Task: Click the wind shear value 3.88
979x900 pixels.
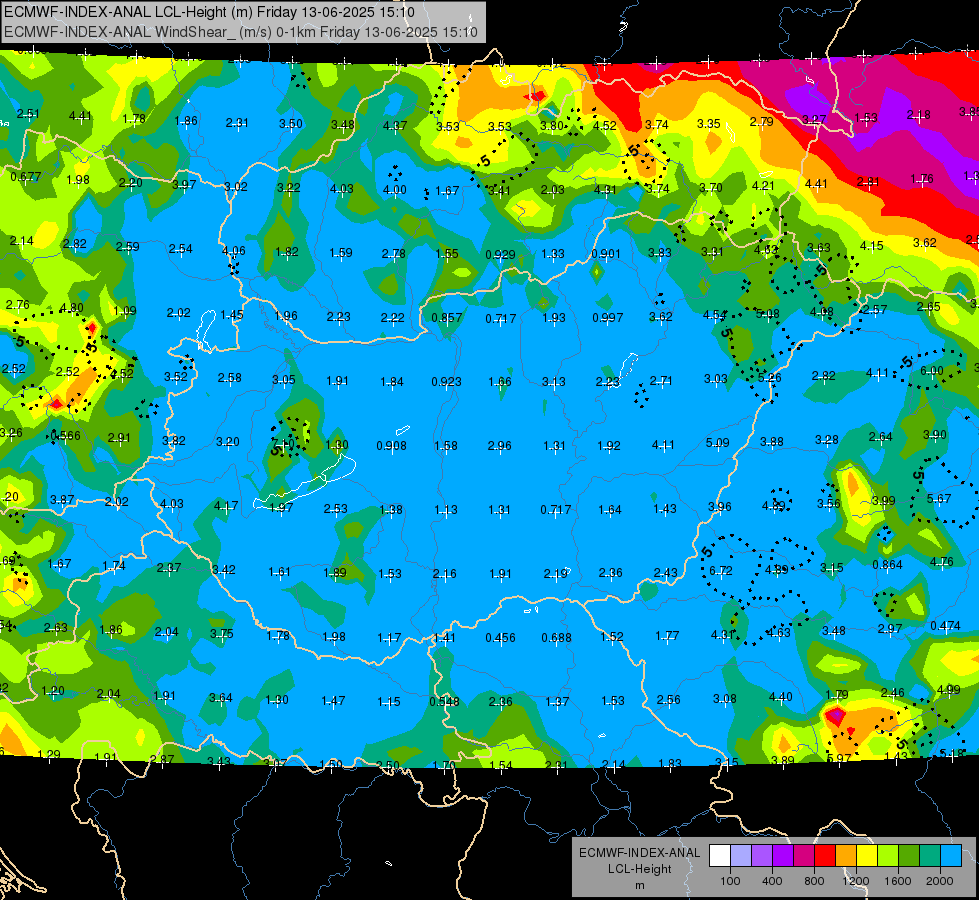Action: click(x=772, y=442)
